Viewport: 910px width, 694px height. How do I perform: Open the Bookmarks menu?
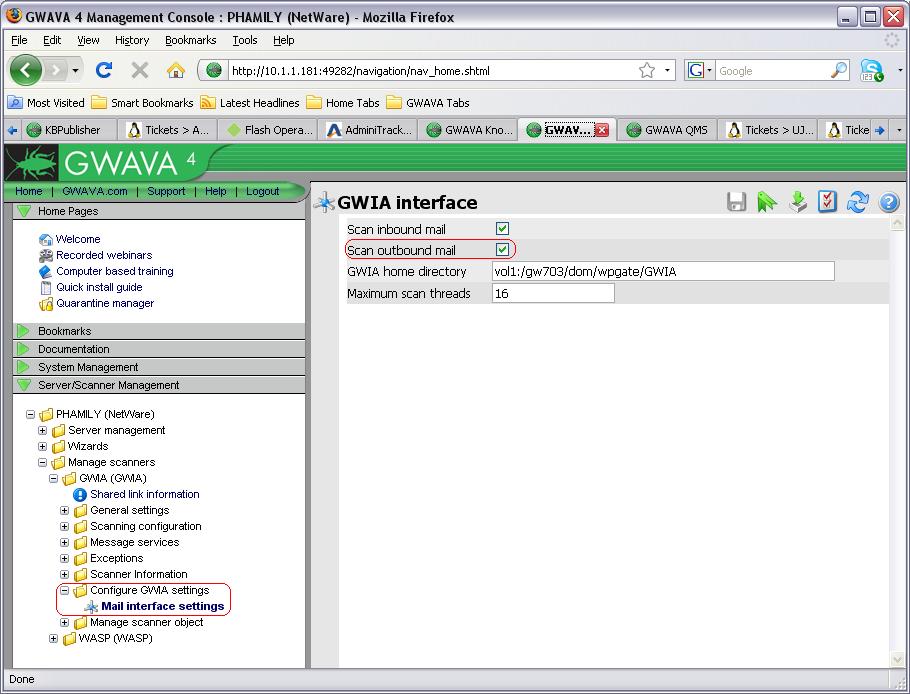click(190, 40)
